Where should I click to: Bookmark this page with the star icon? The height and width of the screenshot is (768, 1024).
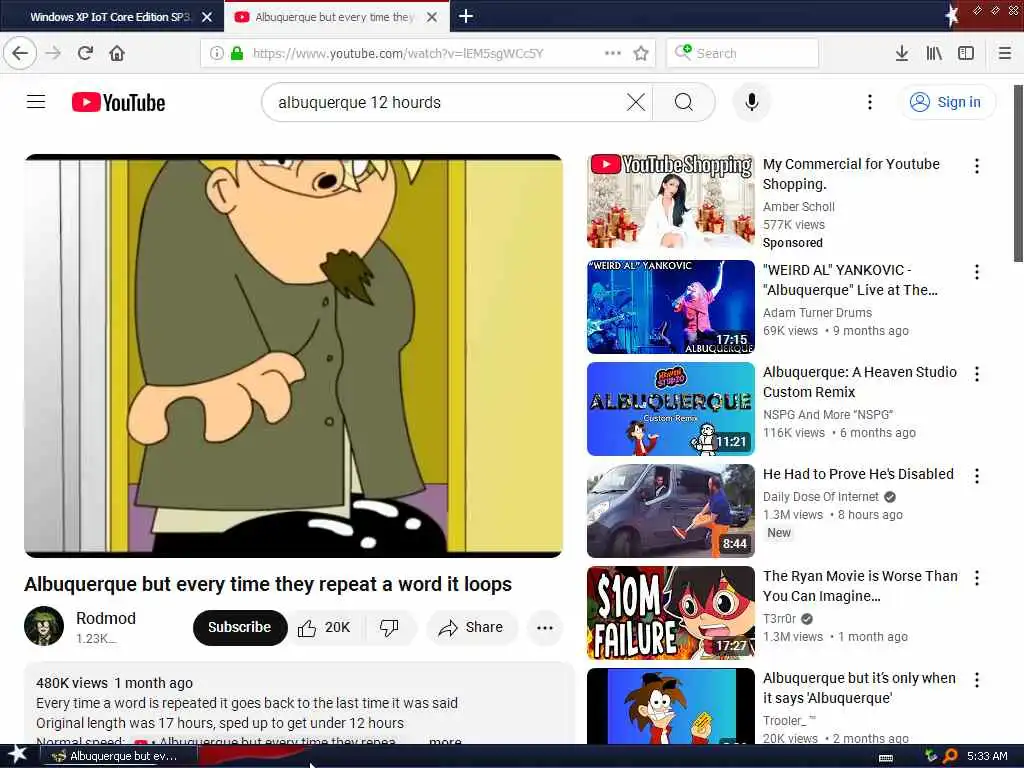pyautogui.click(x=641, y=53)
